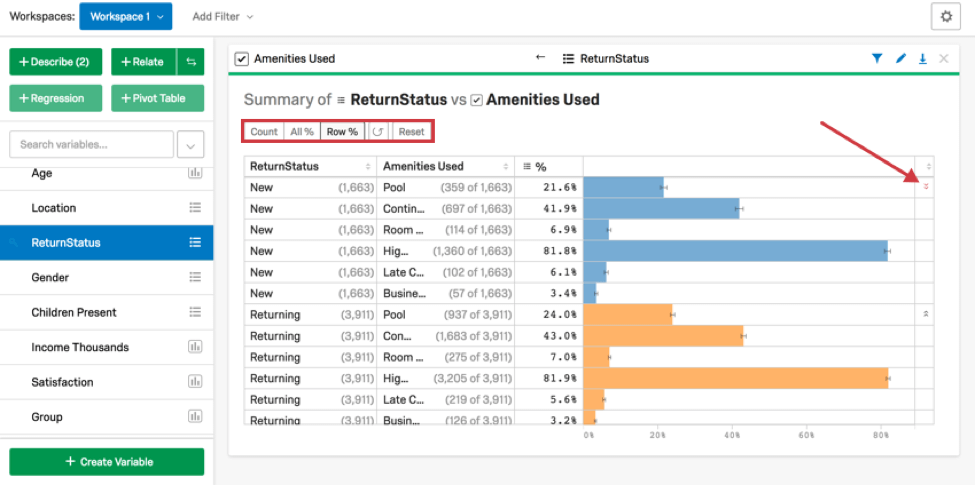Image resolution: width=975 pixels, height=485 pixels.
Task: Click the blue filter funnel icon
Action: click(x=877, y=59)
